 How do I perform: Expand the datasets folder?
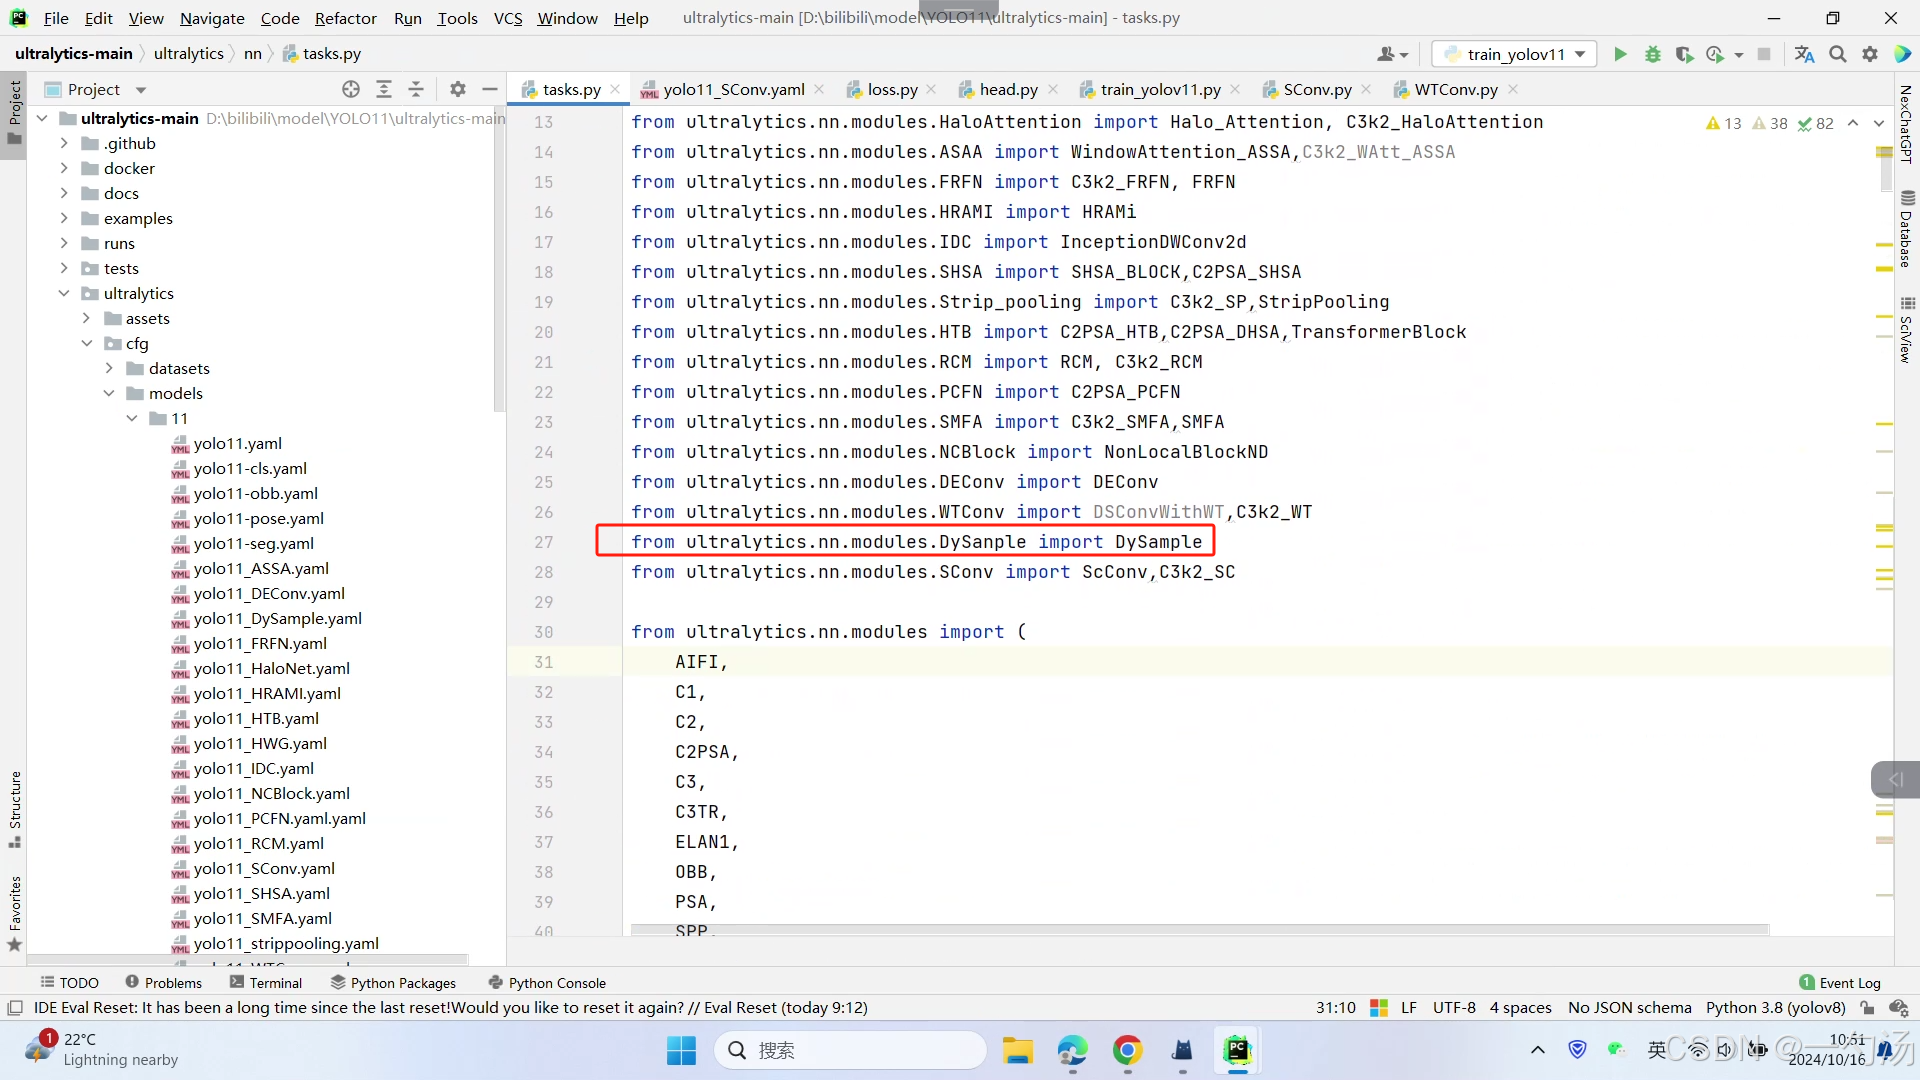pos(109,368)
